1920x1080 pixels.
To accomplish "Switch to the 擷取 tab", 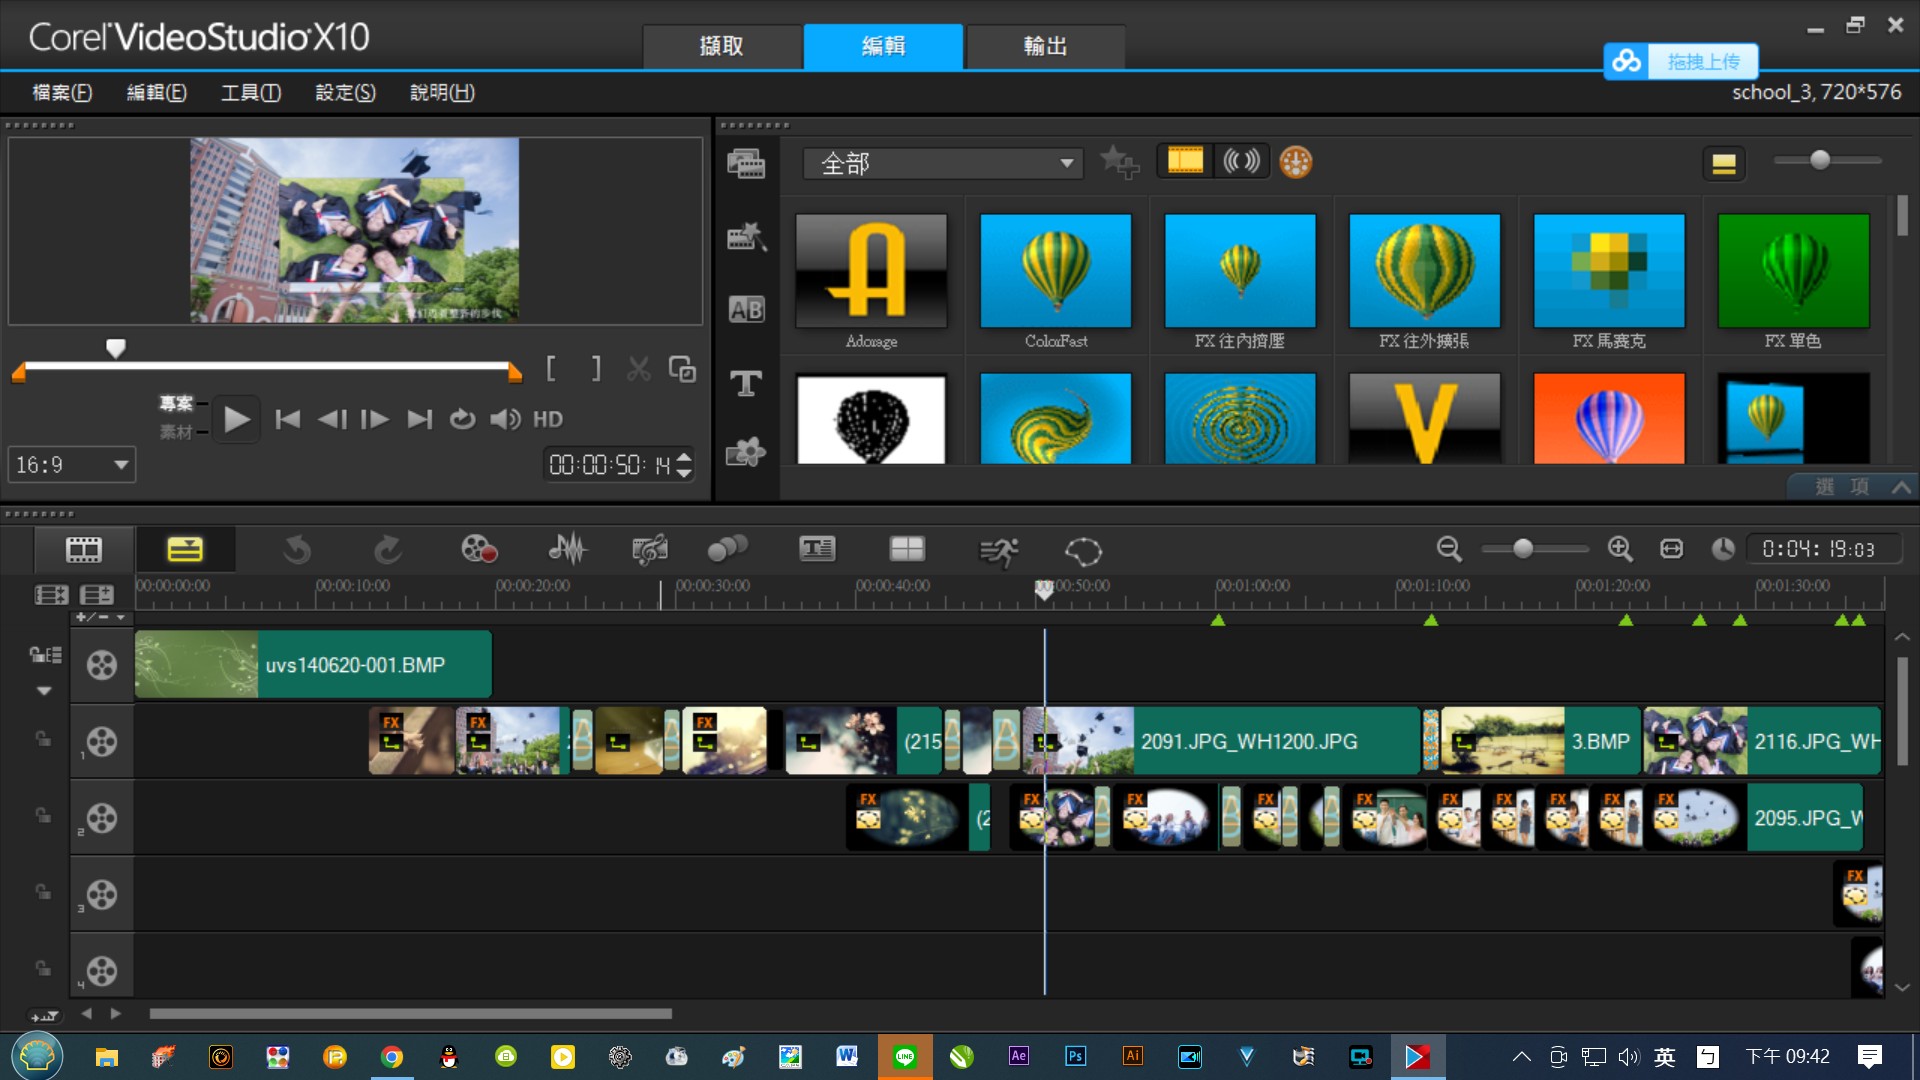I will tap(722, 46).
